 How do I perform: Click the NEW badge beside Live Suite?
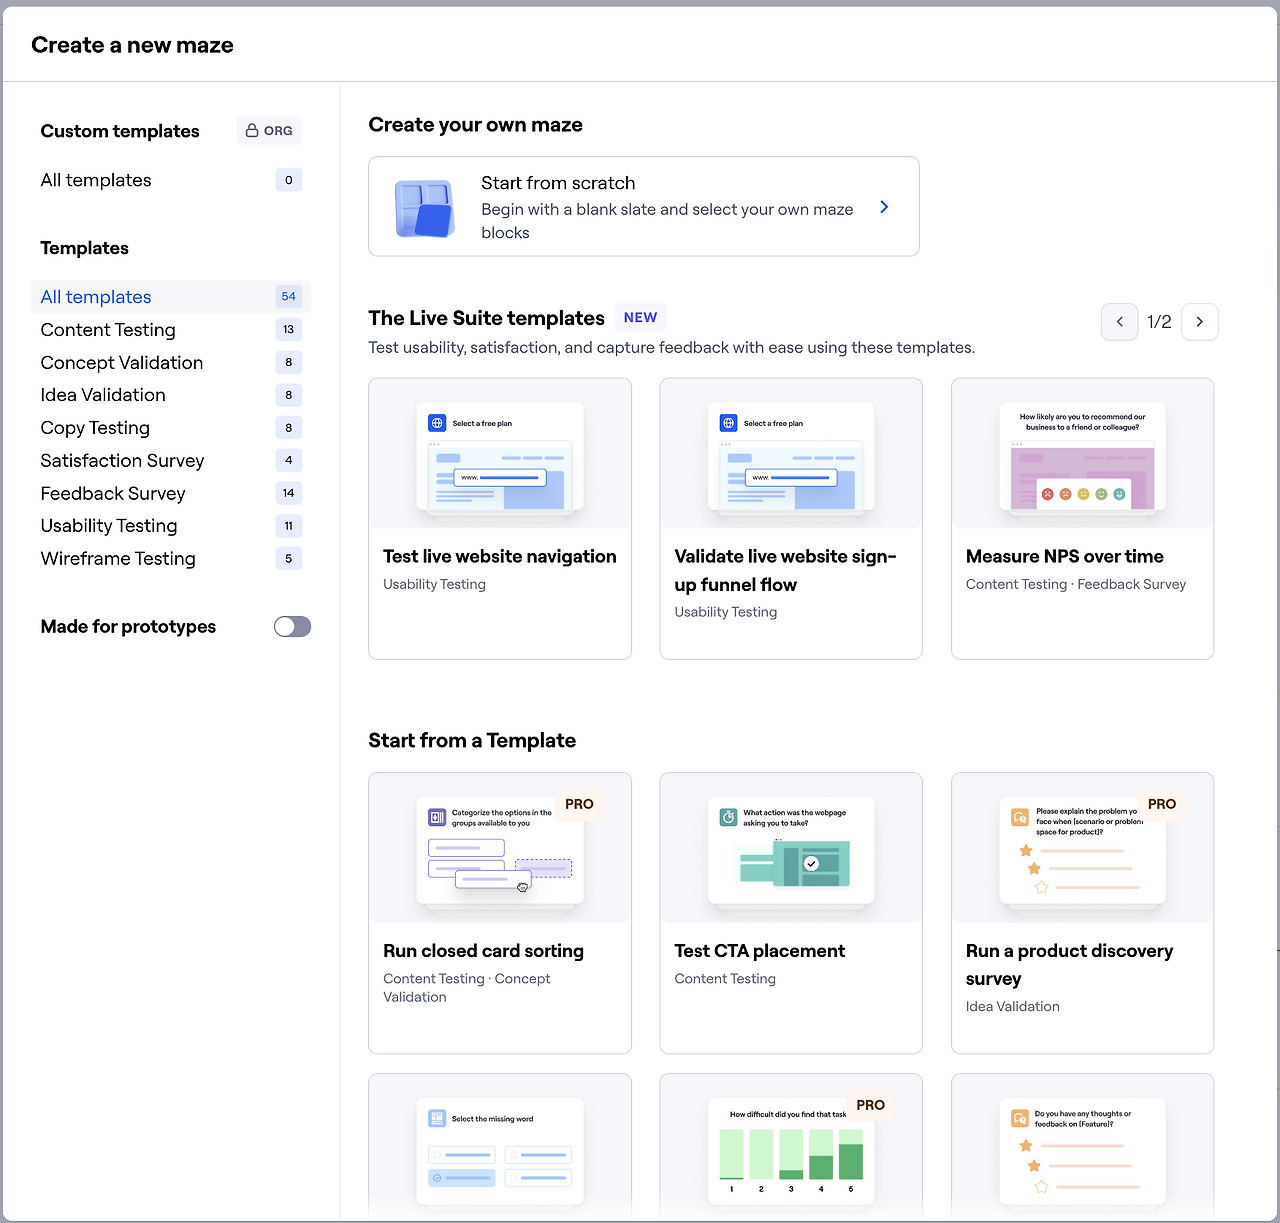(640, 317)
